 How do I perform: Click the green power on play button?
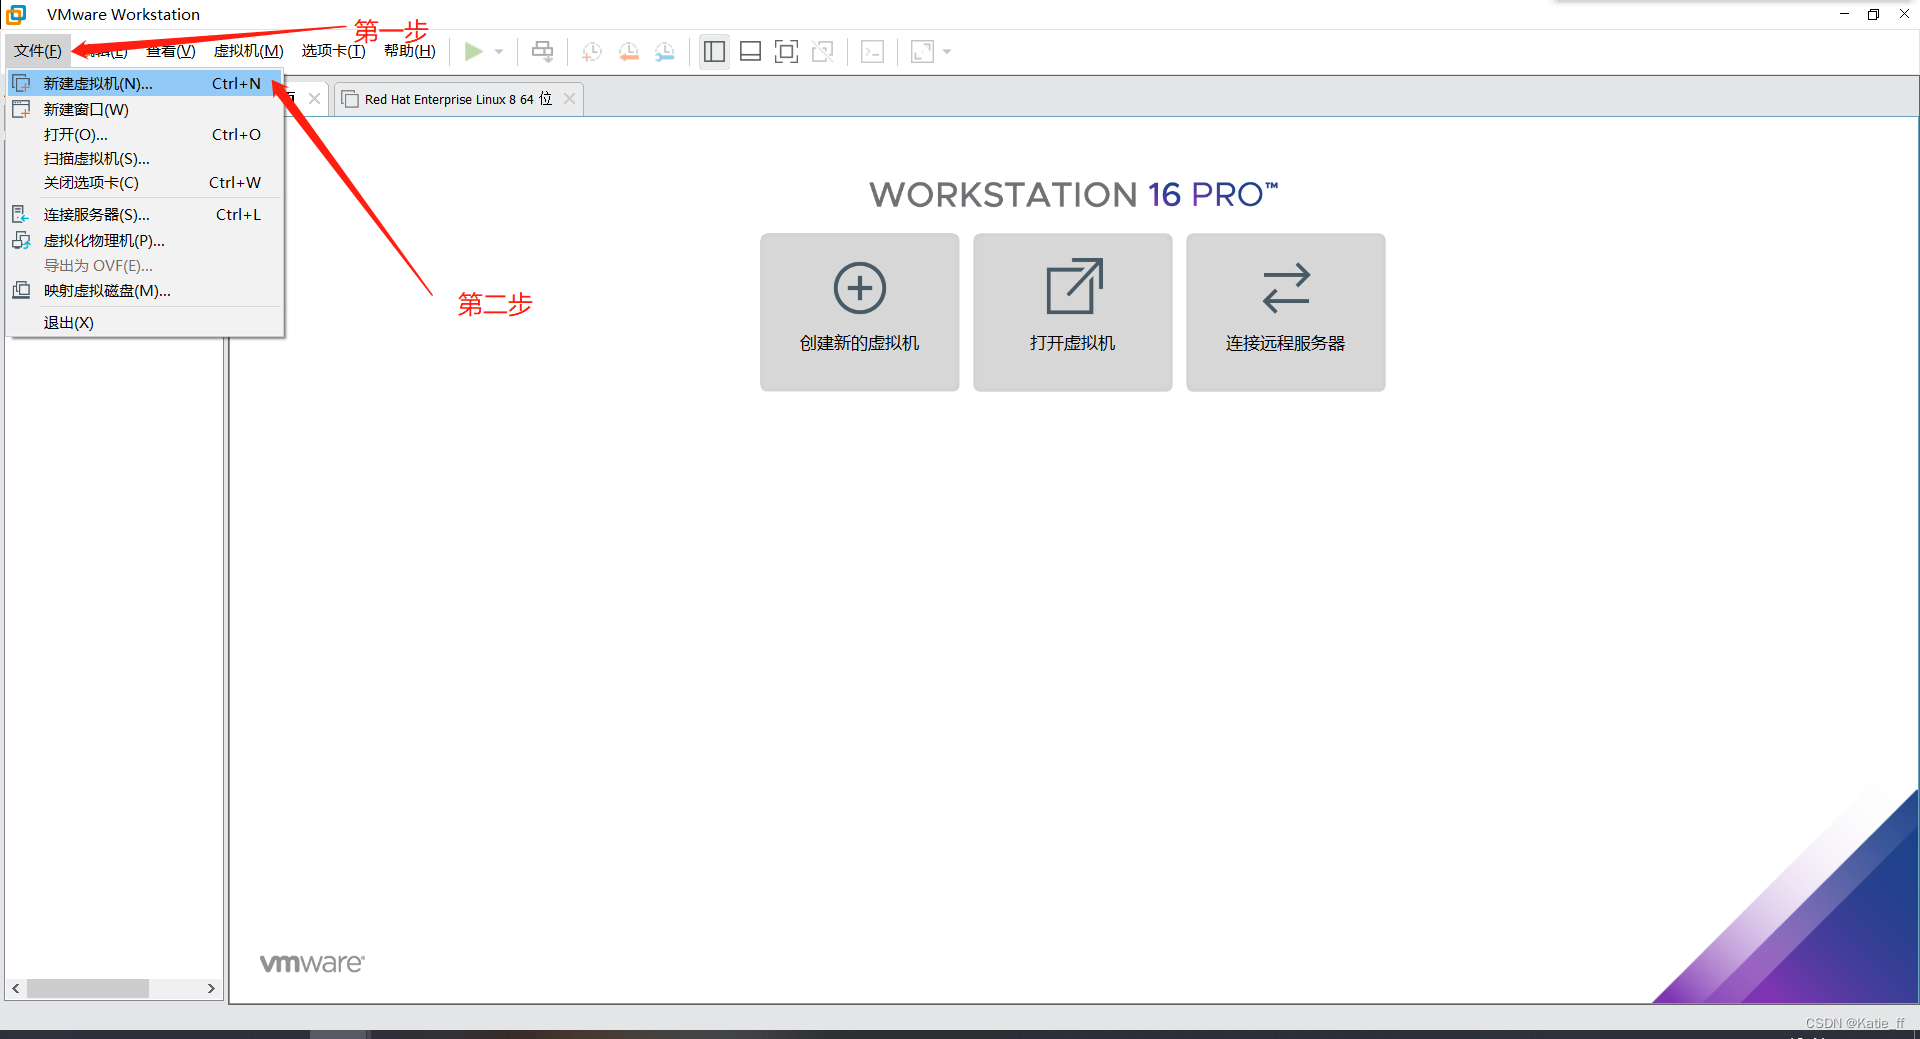click(474, 51)
